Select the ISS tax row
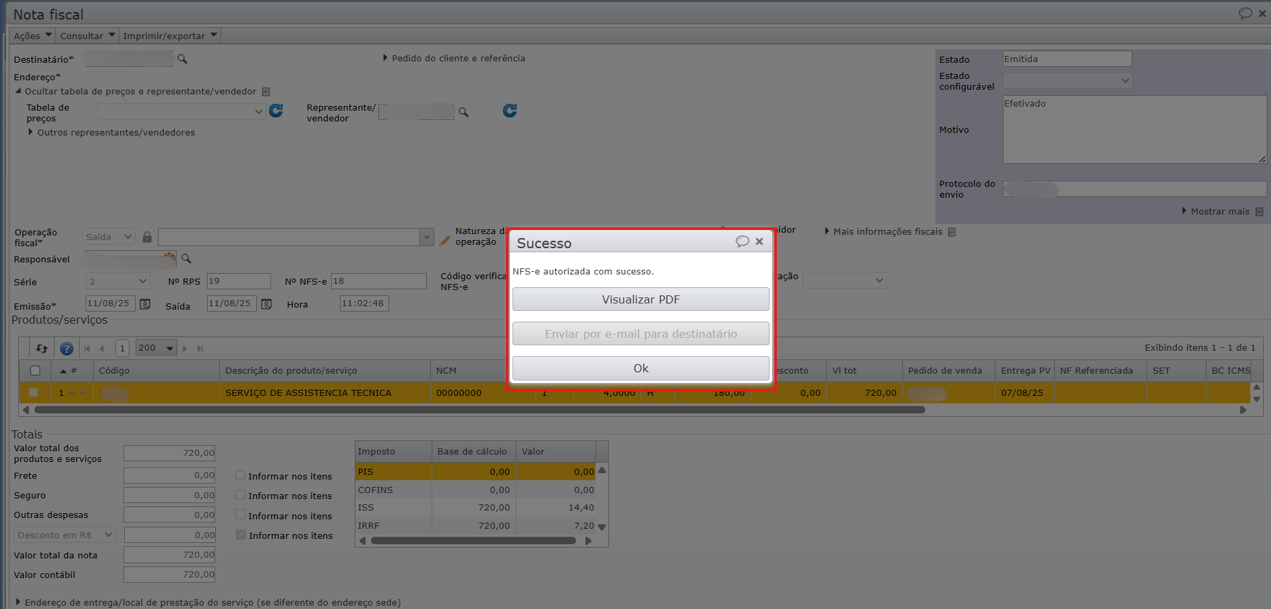1271x609 pixels. pyautogui.click(x=475, y=507)
